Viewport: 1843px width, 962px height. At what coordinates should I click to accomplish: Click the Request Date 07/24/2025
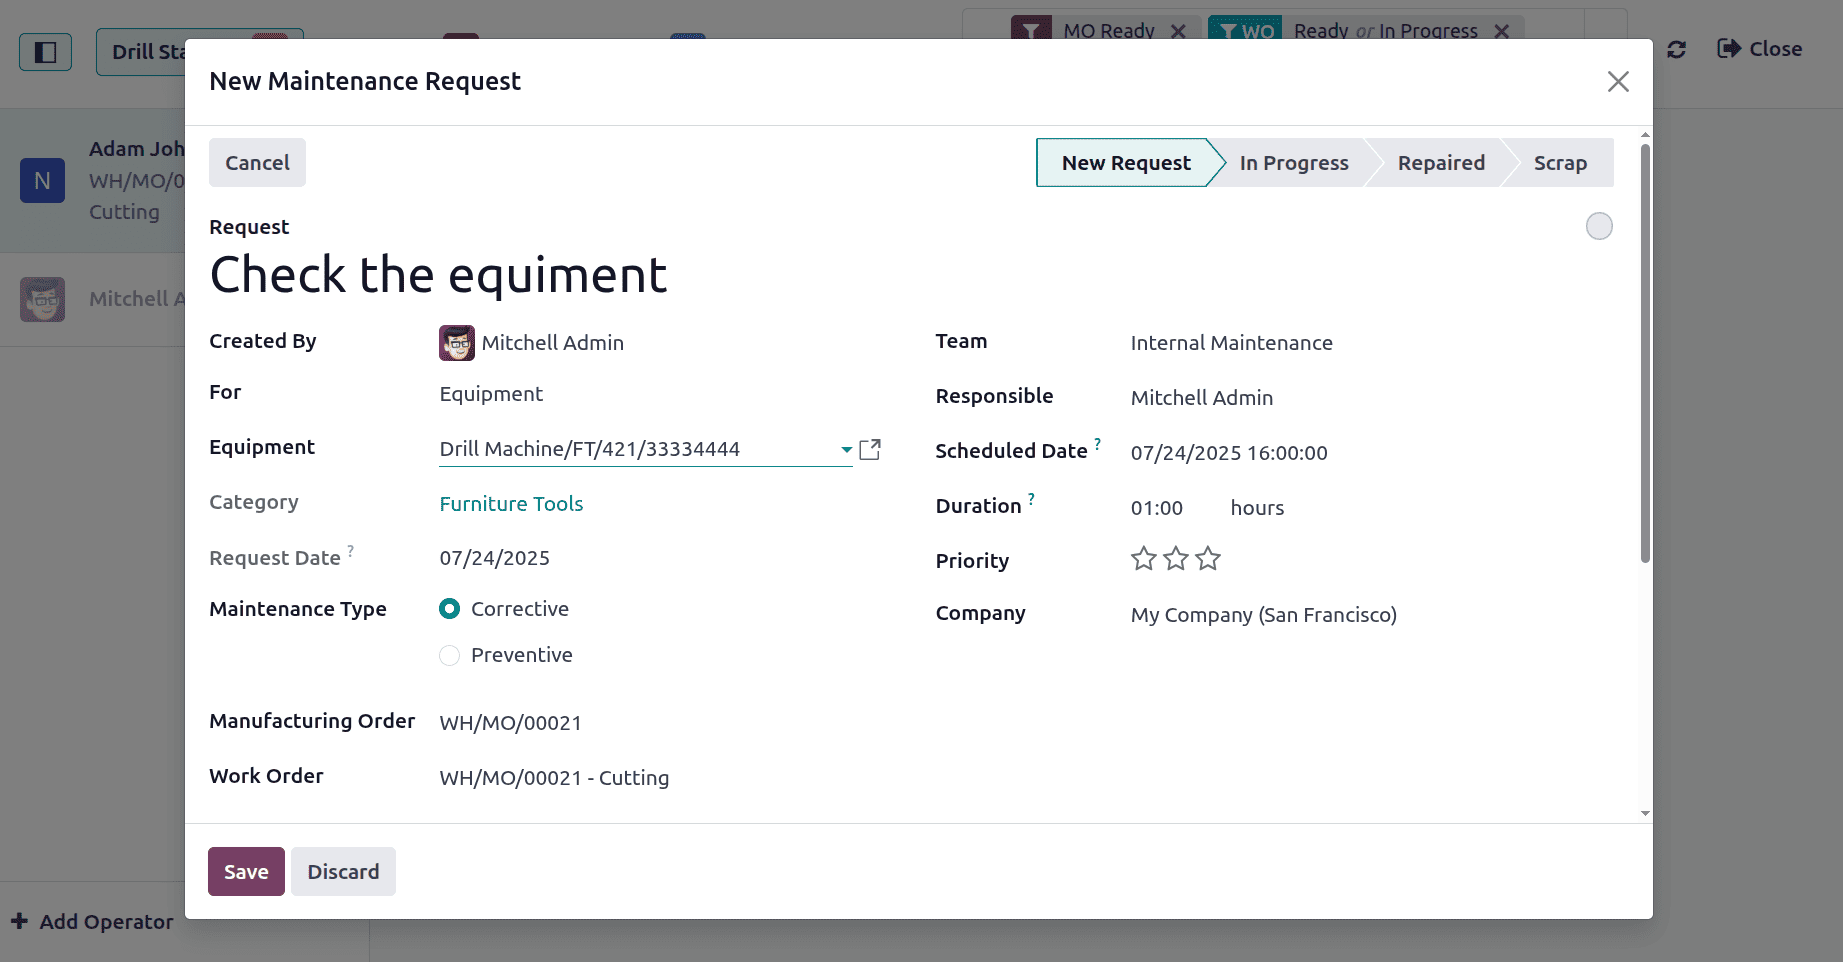(x=494, y=558)
